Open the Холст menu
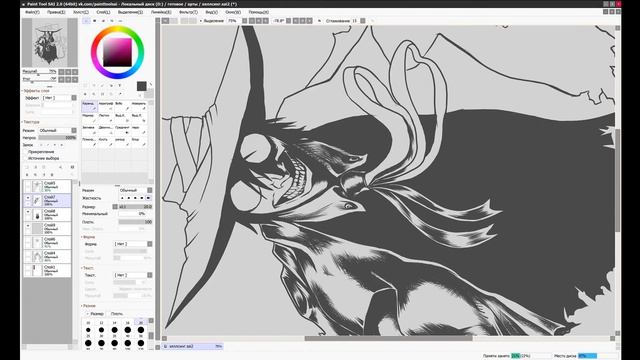640x360 pixels. coord(80,12)
